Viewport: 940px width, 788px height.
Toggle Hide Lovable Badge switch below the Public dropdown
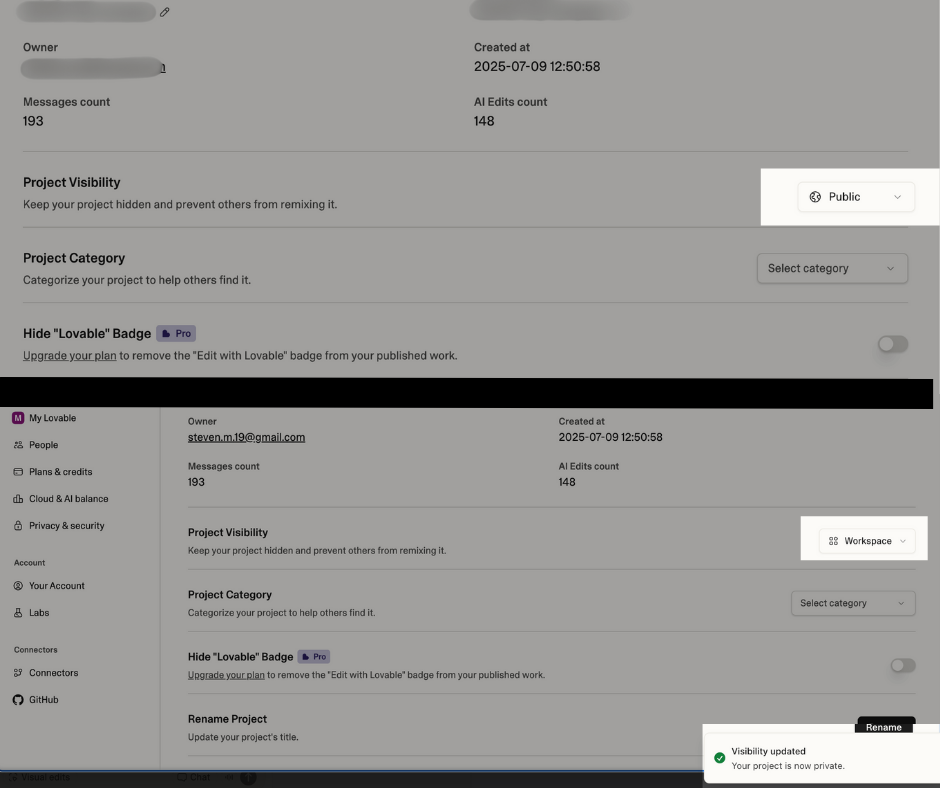coord(892,344)
